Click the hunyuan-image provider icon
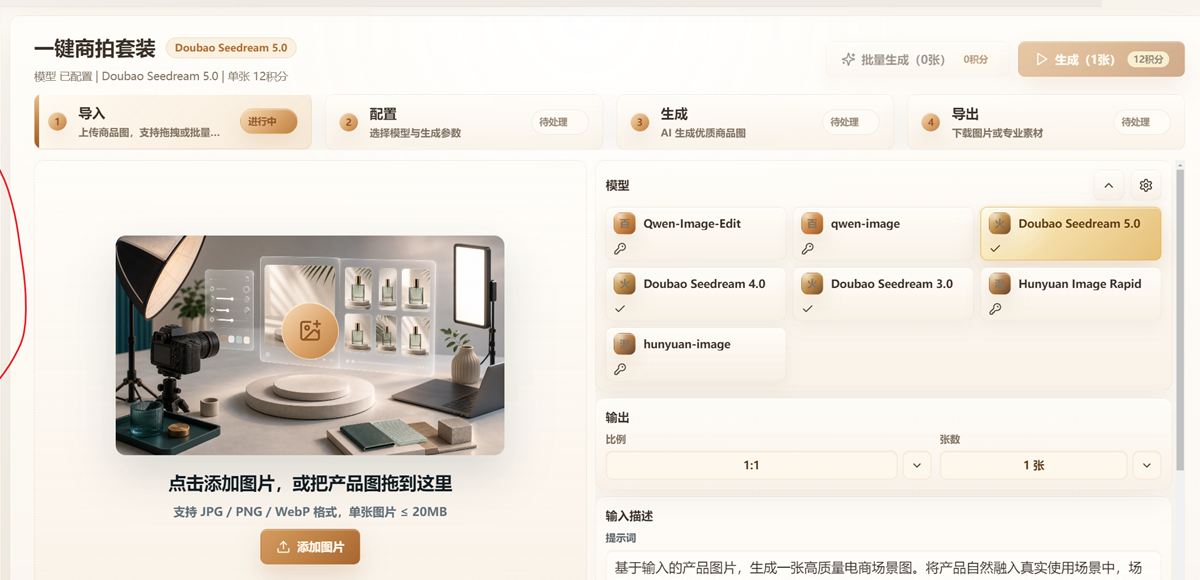The width and height of the screenshot is (1200, 580). click(x=625, y=344)
